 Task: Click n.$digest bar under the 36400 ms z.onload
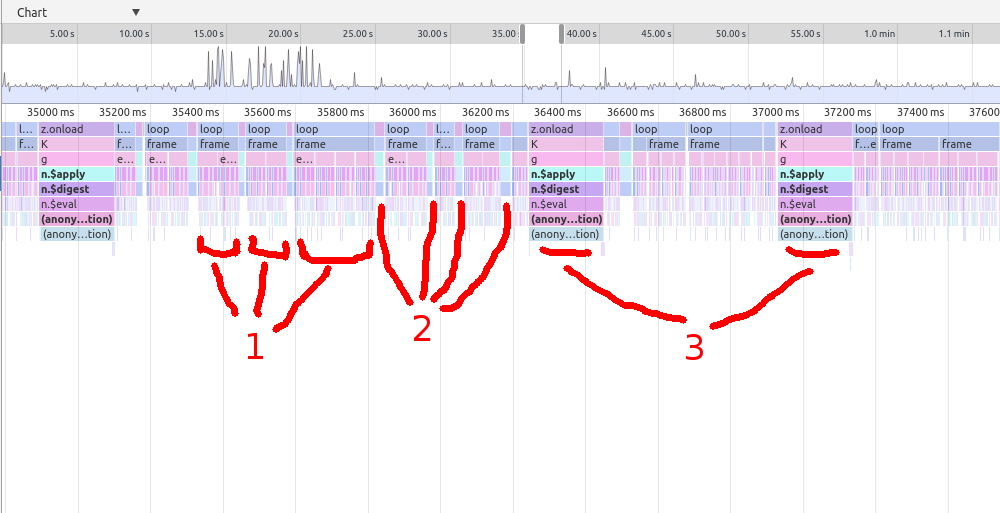click(x=565, y=189)
